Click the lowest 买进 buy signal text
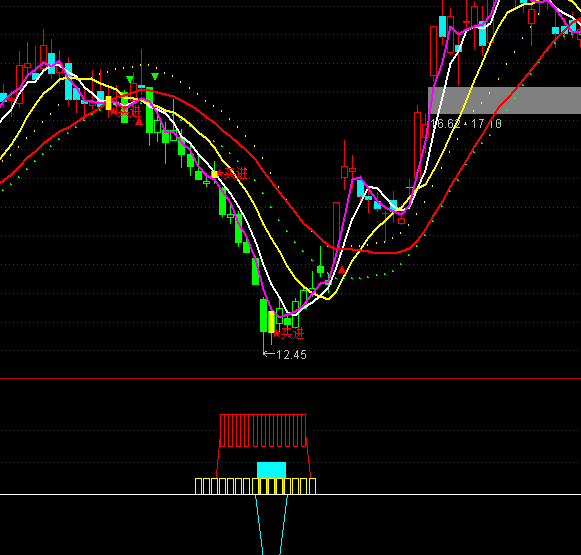Viewport: 581px width, 555px height. (x=293, y=333)
